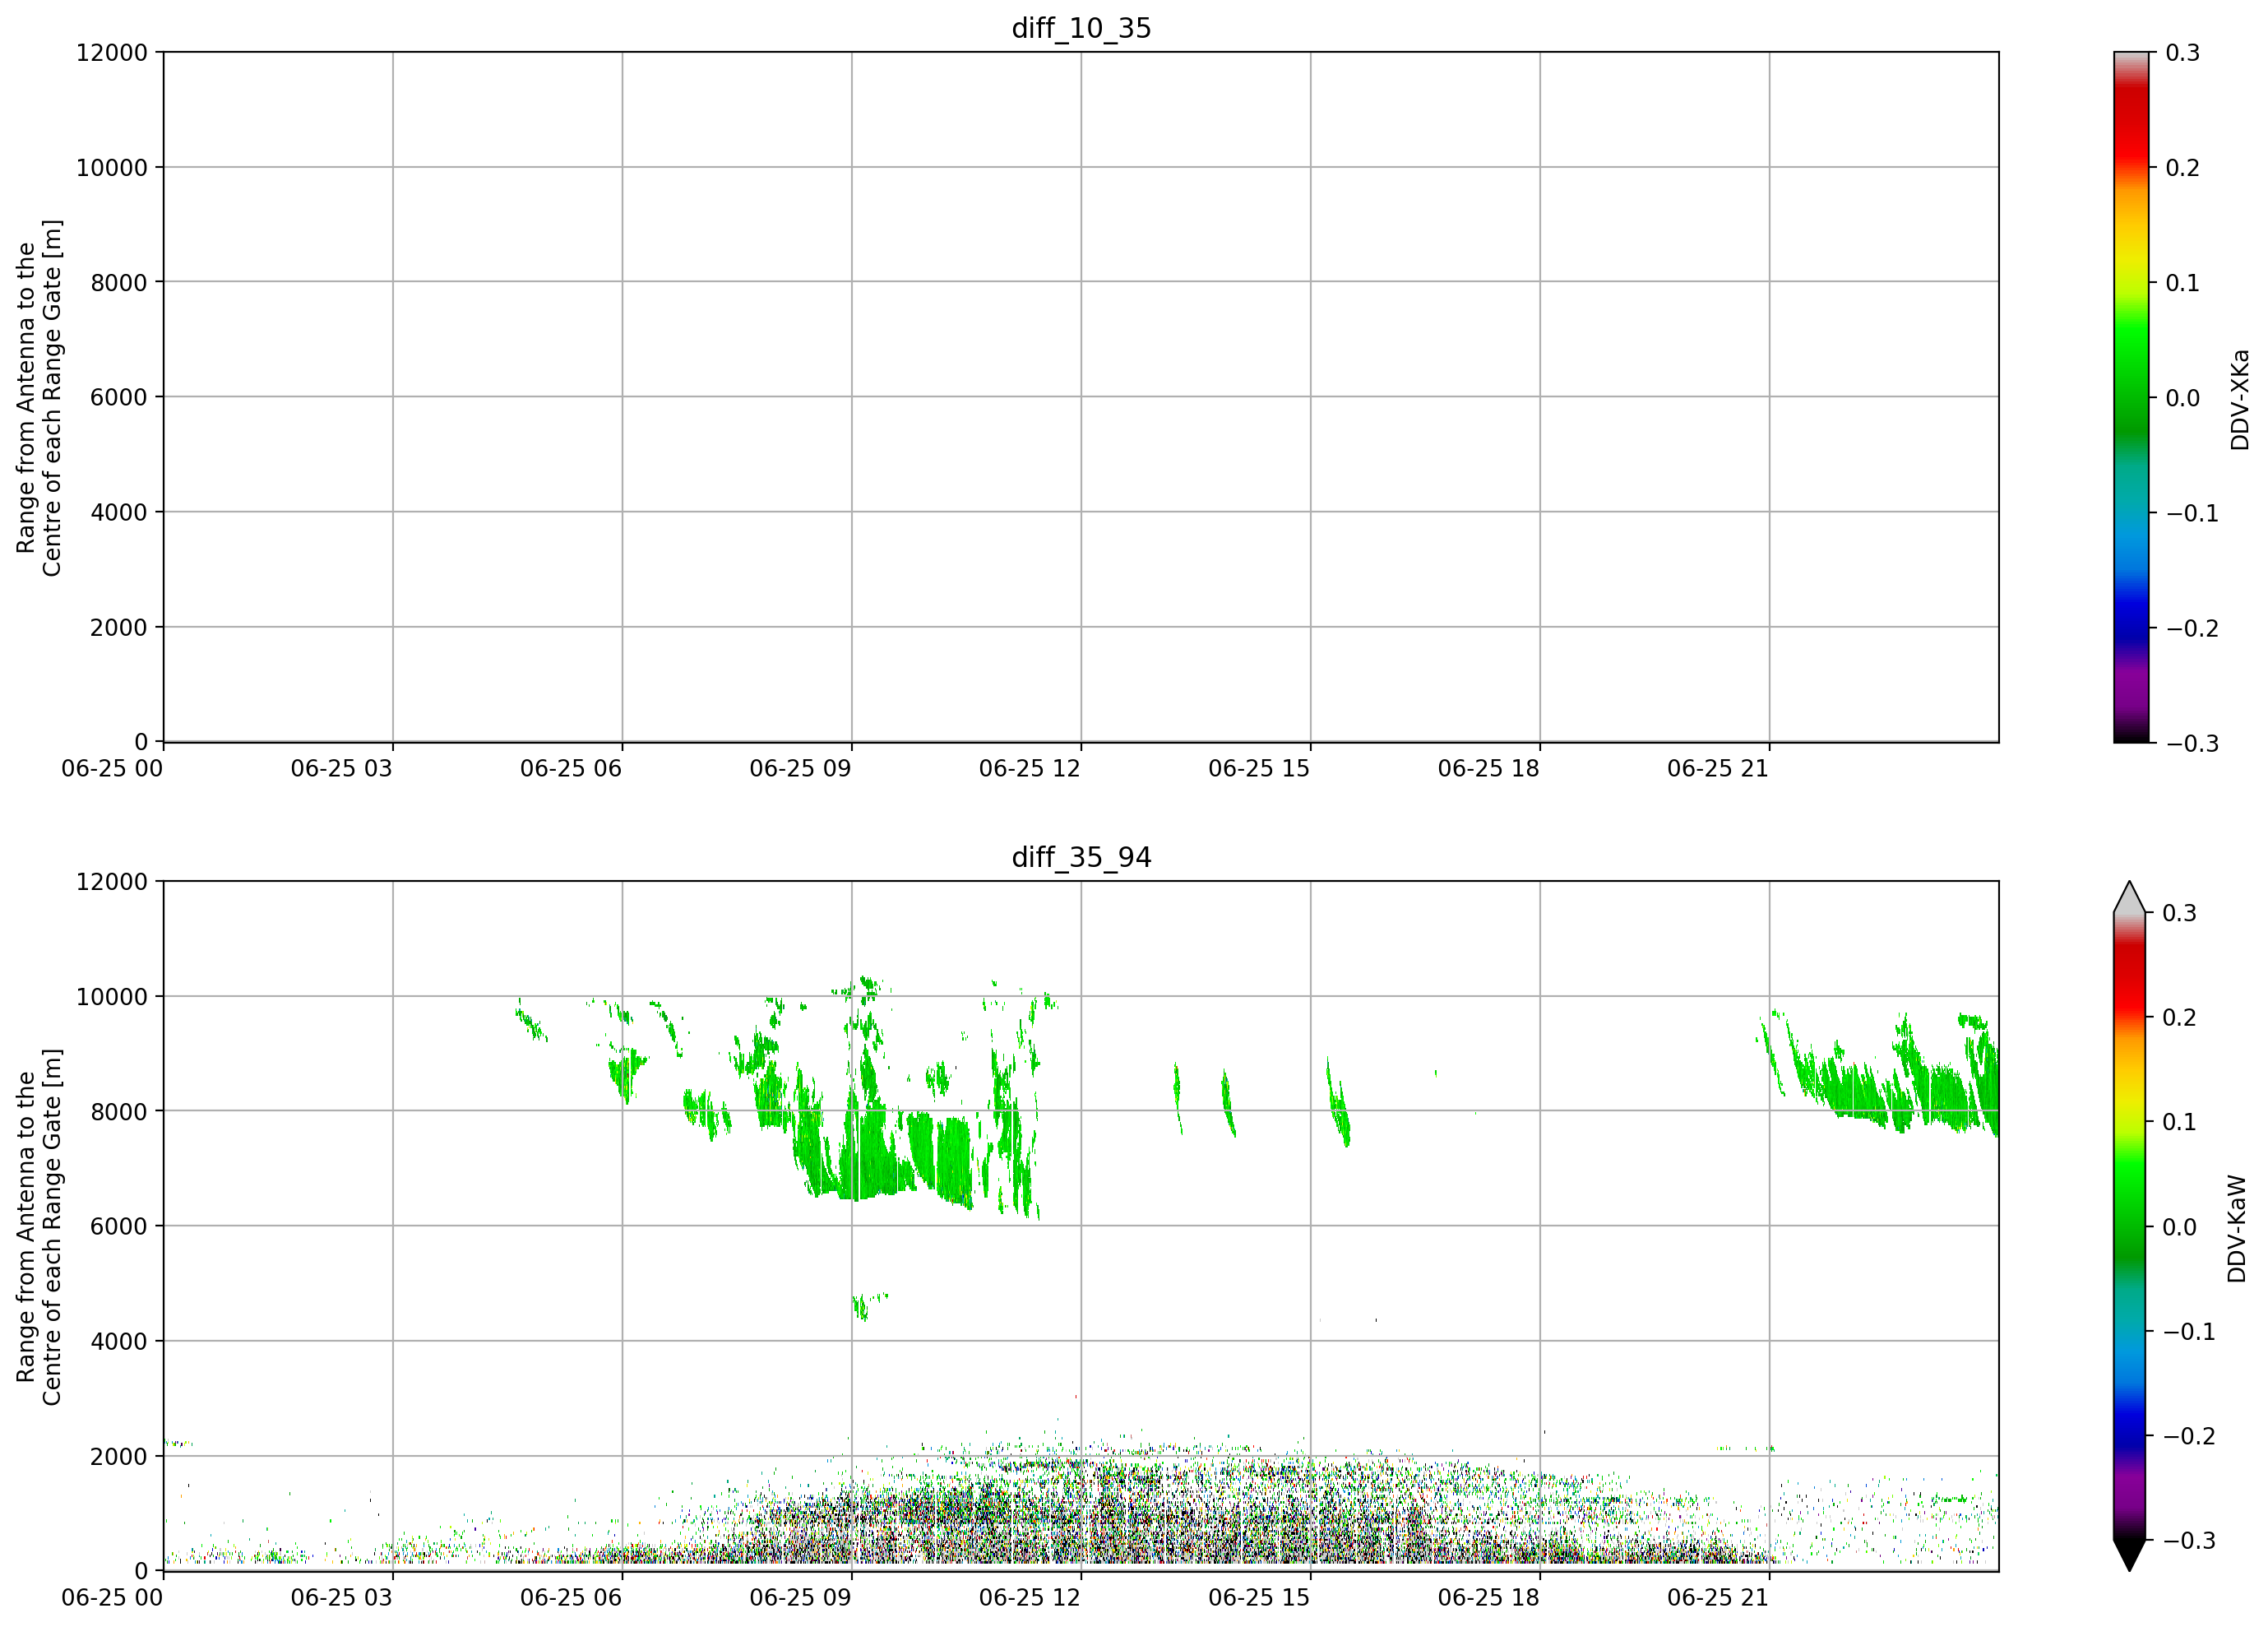This screenshot has width=2268, height=1627.
Task: Click the 06-25 09 time tick under diff_10_35
Action: pyautogui.click(x=801, y=768)
